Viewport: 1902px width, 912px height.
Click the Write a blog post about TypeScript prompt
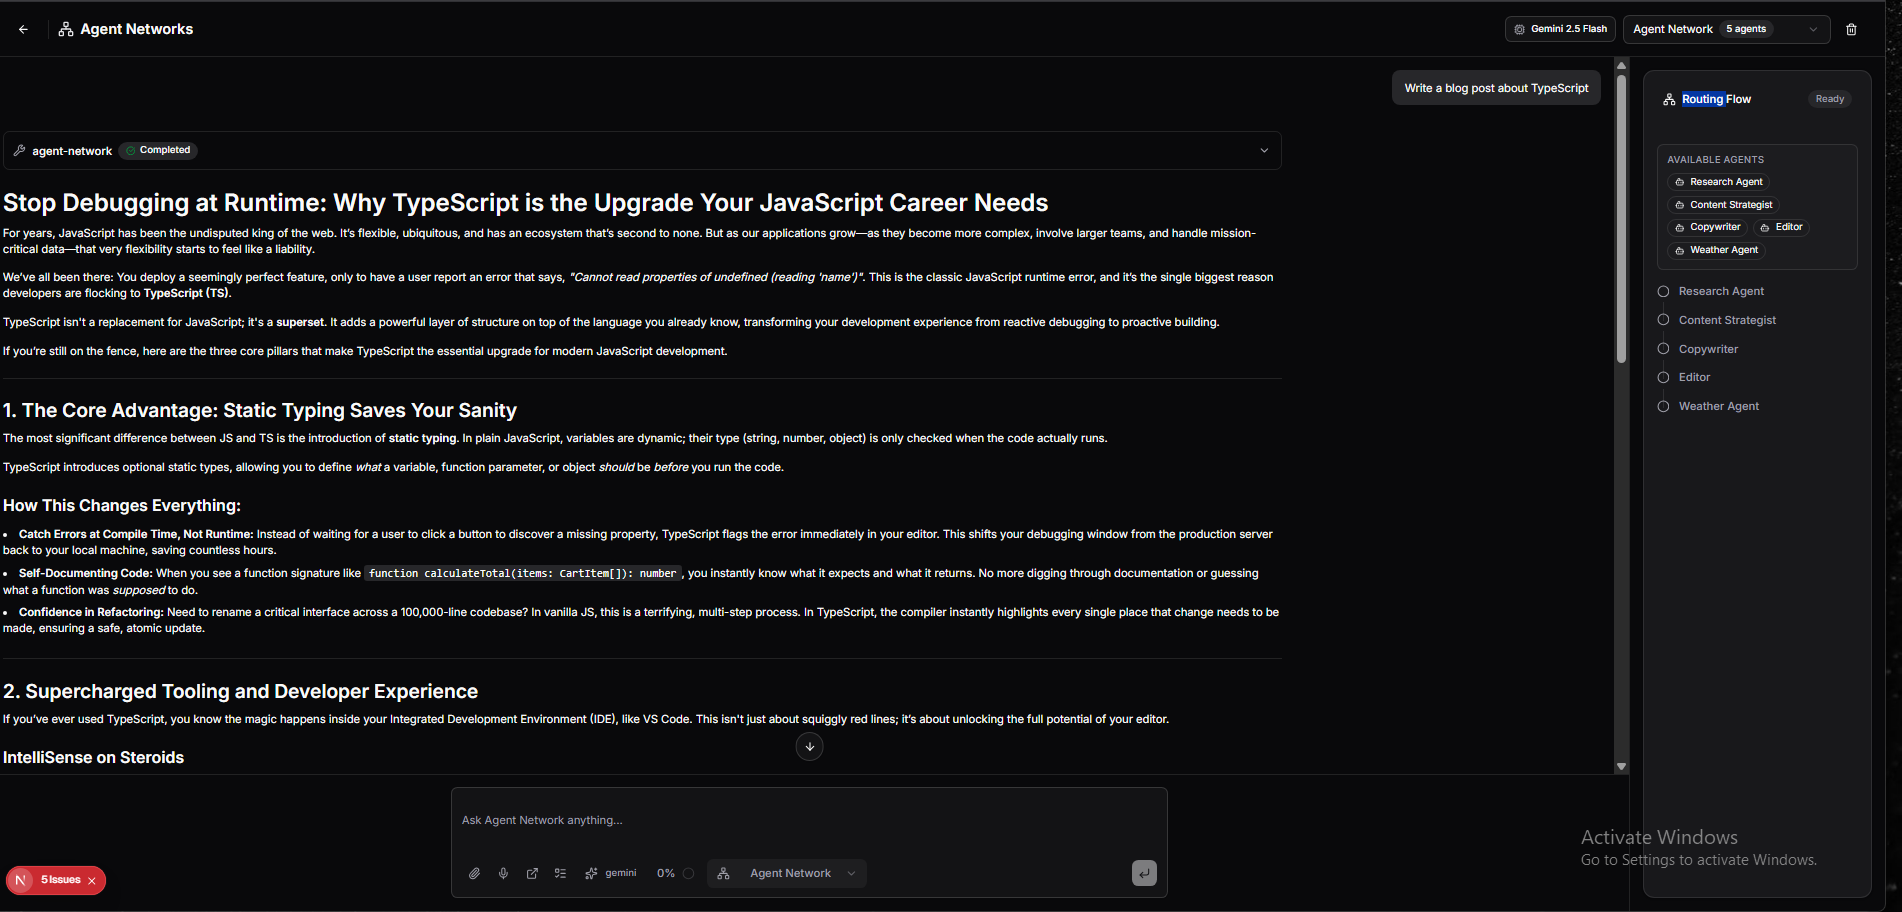point(1496,87)
